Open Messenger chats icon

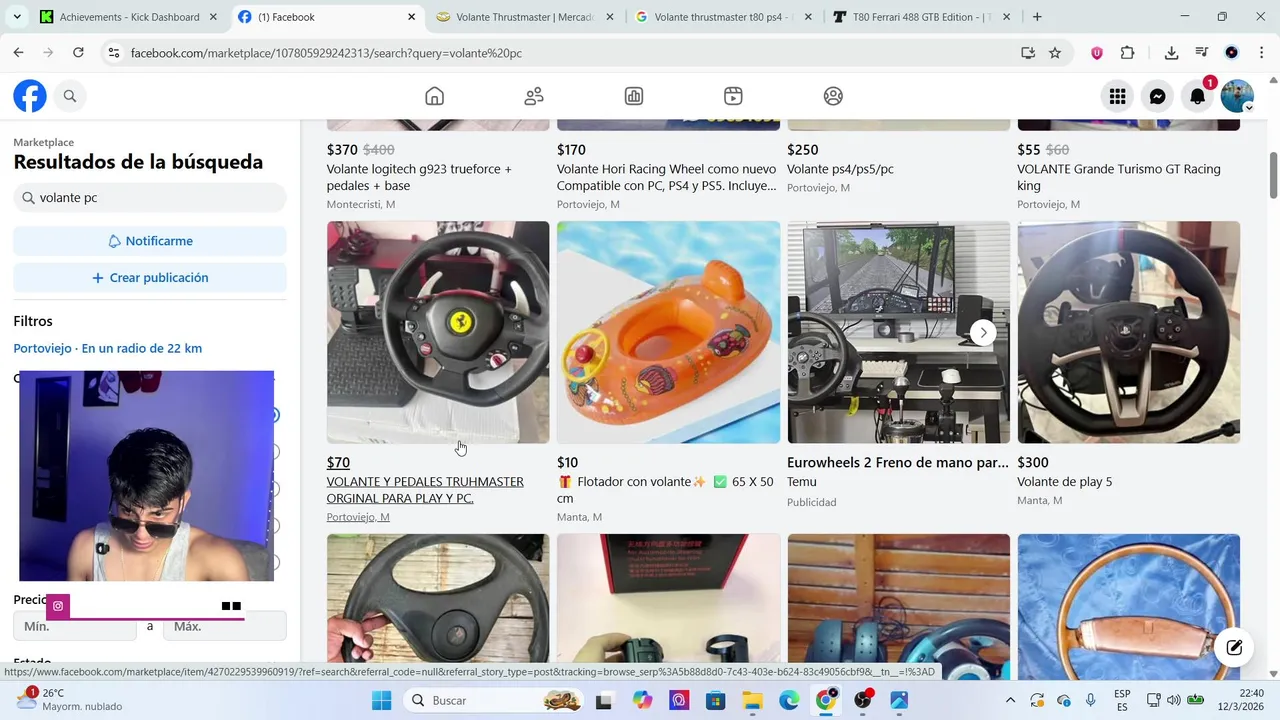pos(1157,96)
